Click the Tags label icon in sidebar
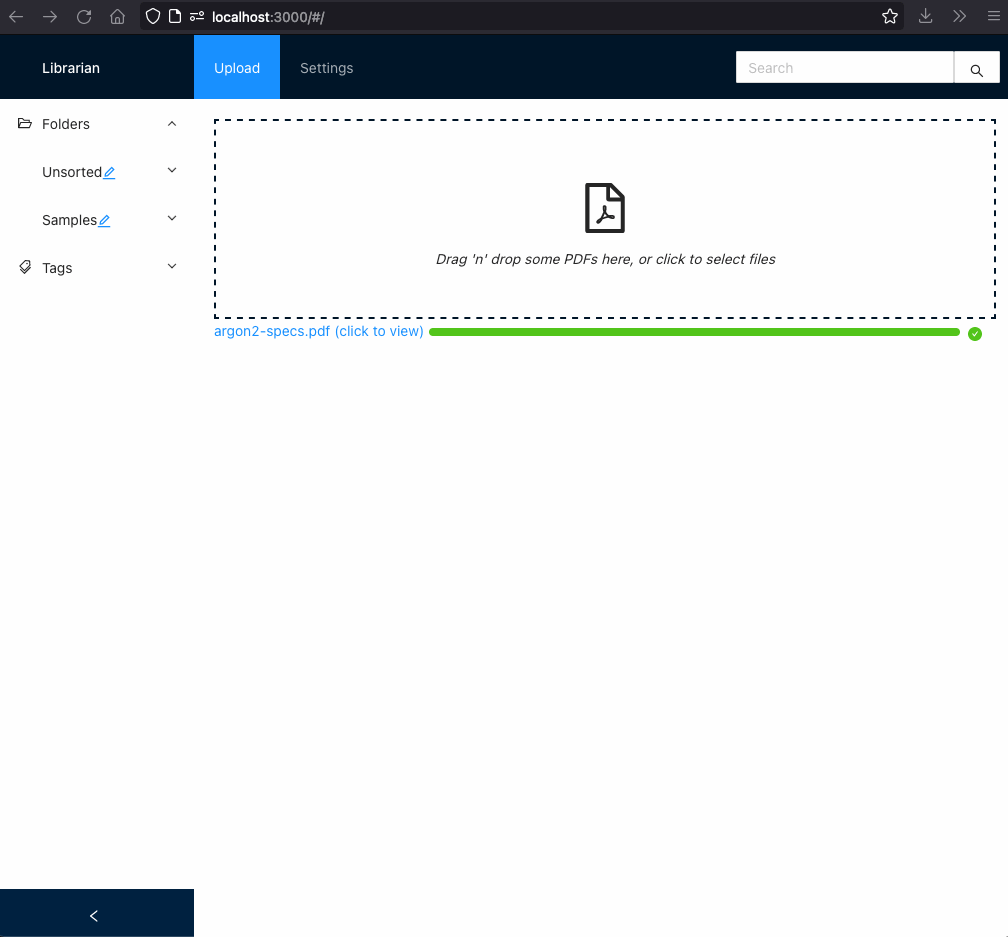Screen dimensions: 1008x937 point(25,267)
